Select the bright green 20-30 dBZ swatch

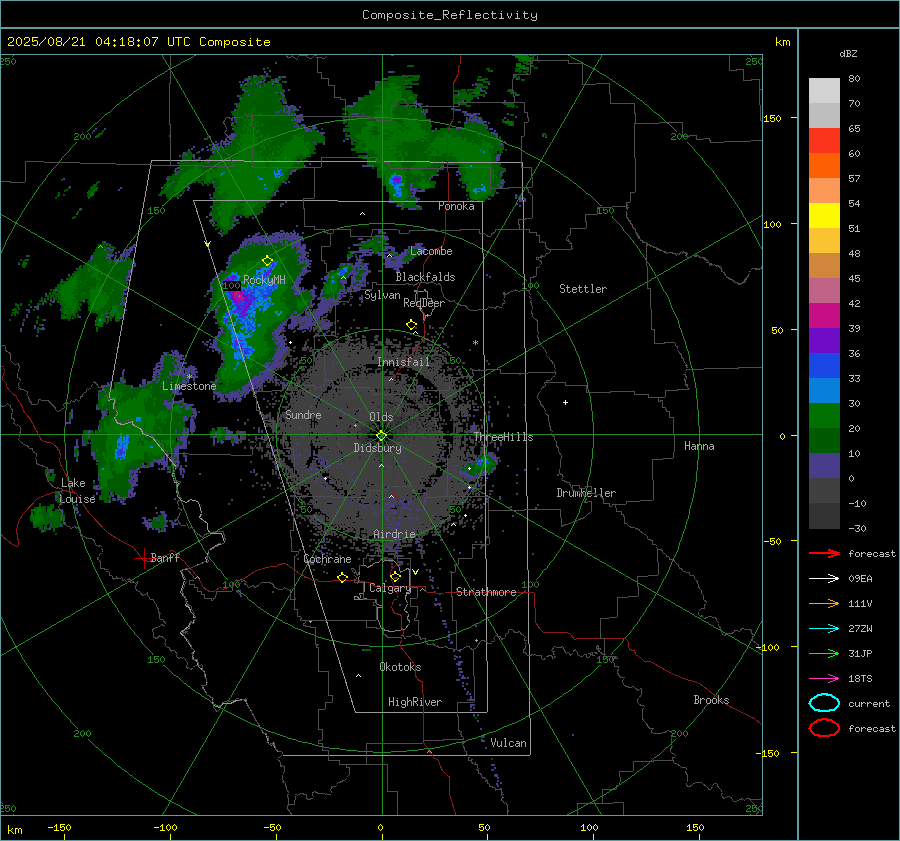pos(824,416)
